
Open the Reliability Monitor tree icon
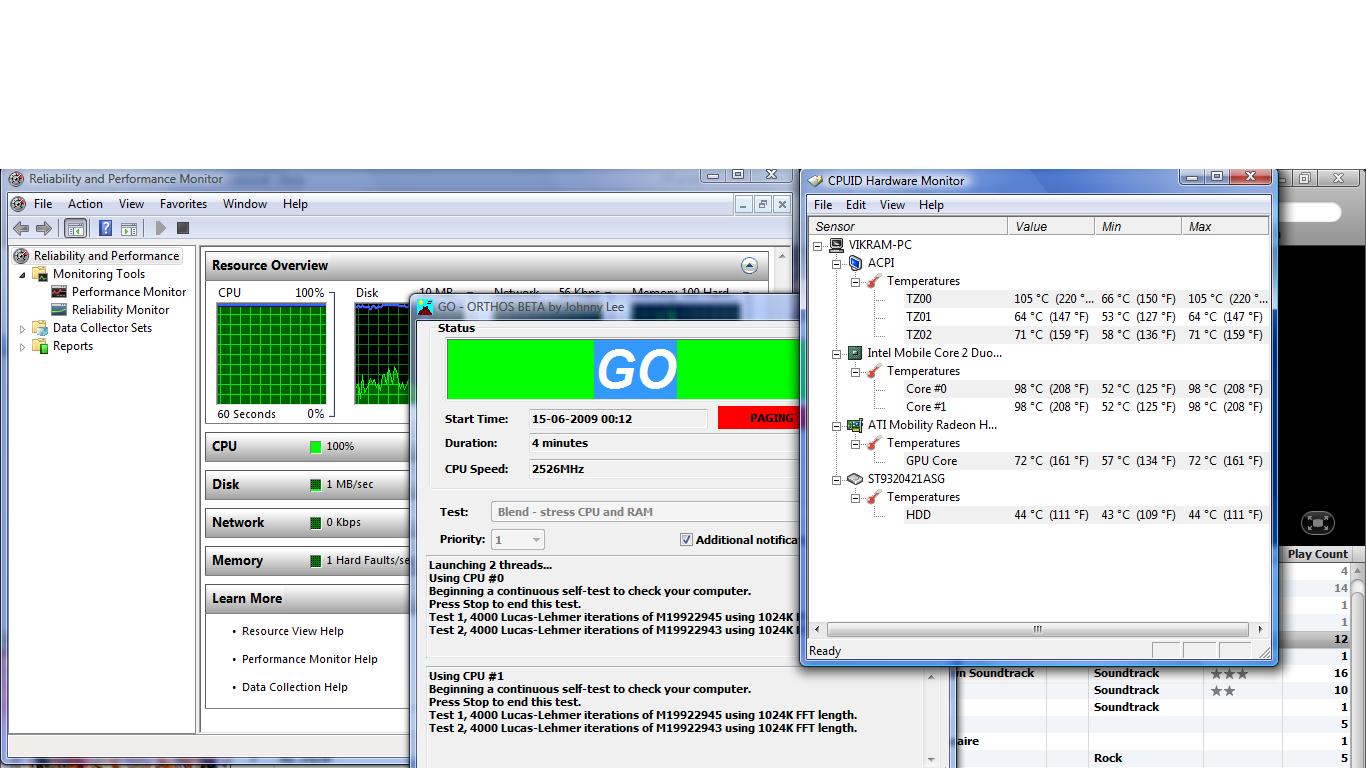(x=59, y=310)
